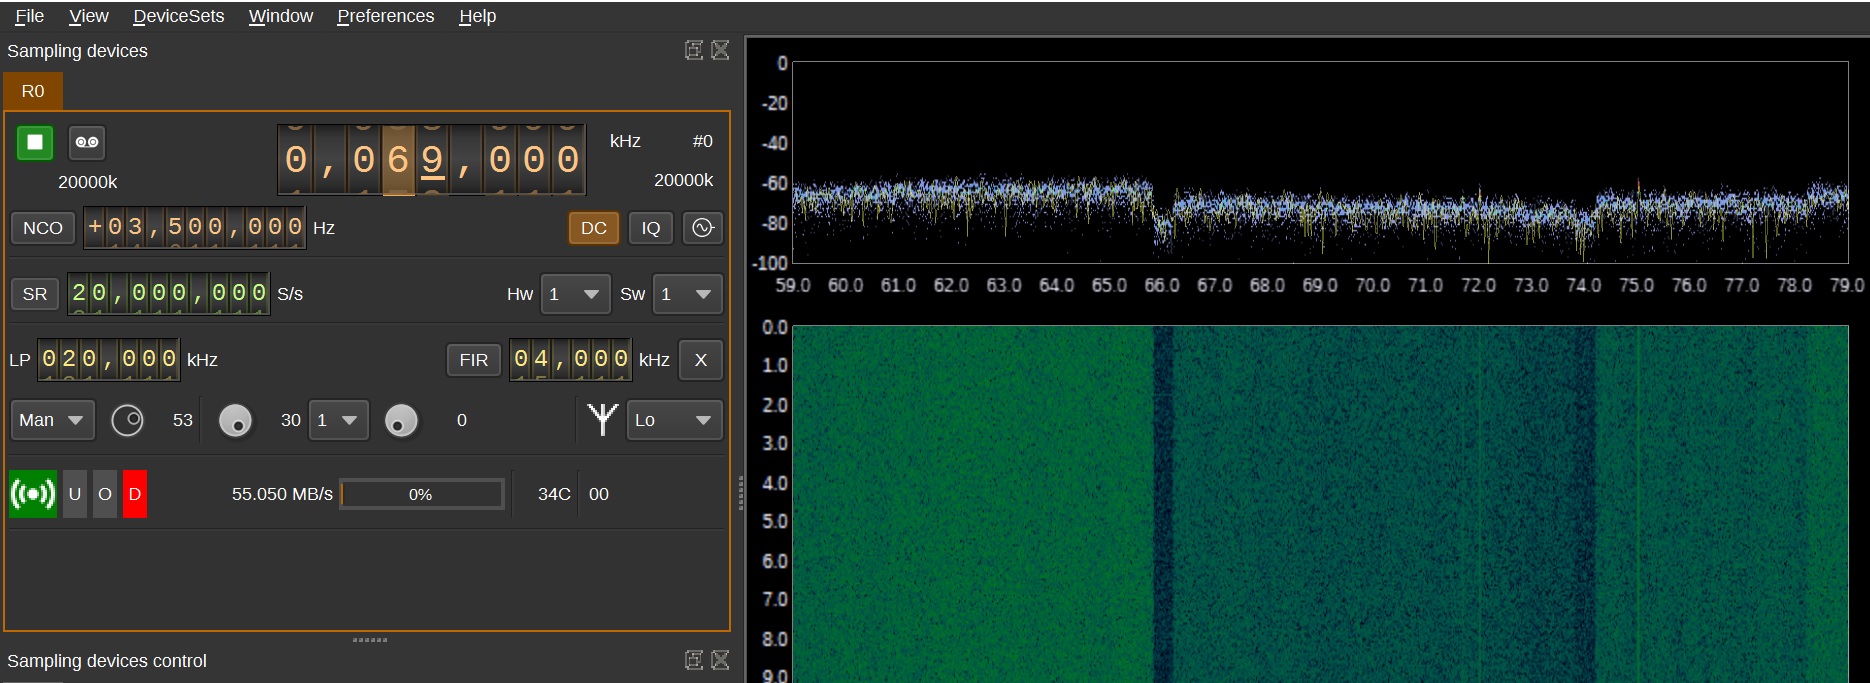Click the spectrum plot display
This screenshot has height=683, width=1870.
point(1320,162)
